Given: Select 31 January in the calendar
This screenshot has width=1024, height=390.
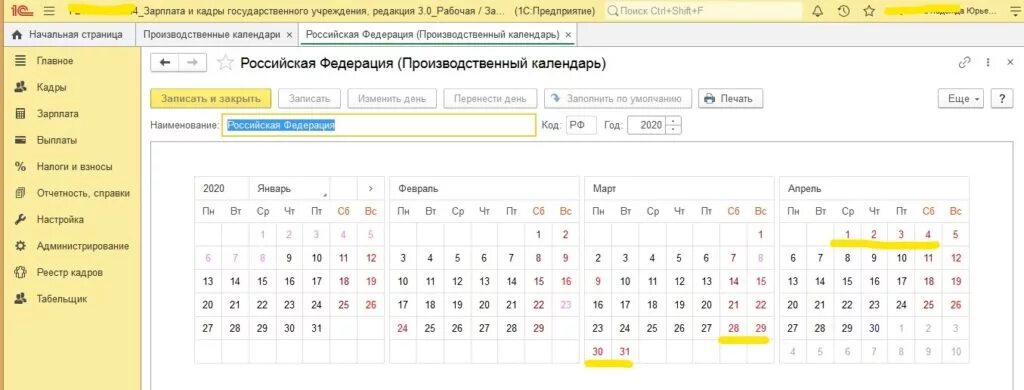Looking at the screenshot, I should click(316, 329).
